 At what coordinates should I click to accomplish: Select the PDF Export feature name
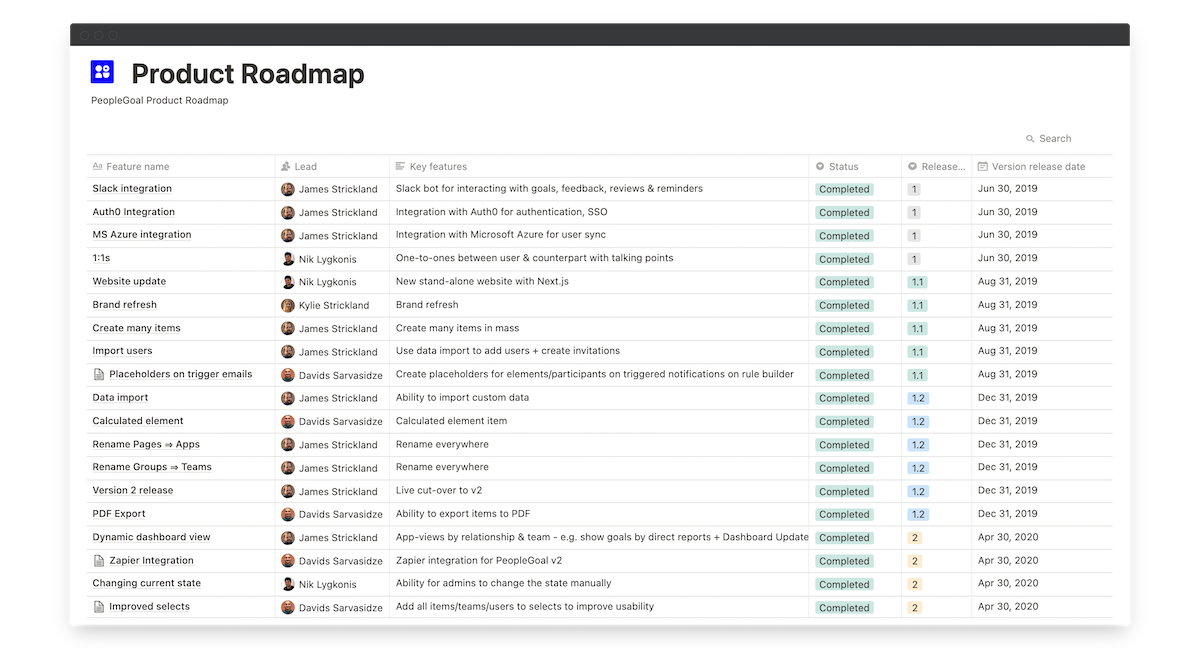119,514
